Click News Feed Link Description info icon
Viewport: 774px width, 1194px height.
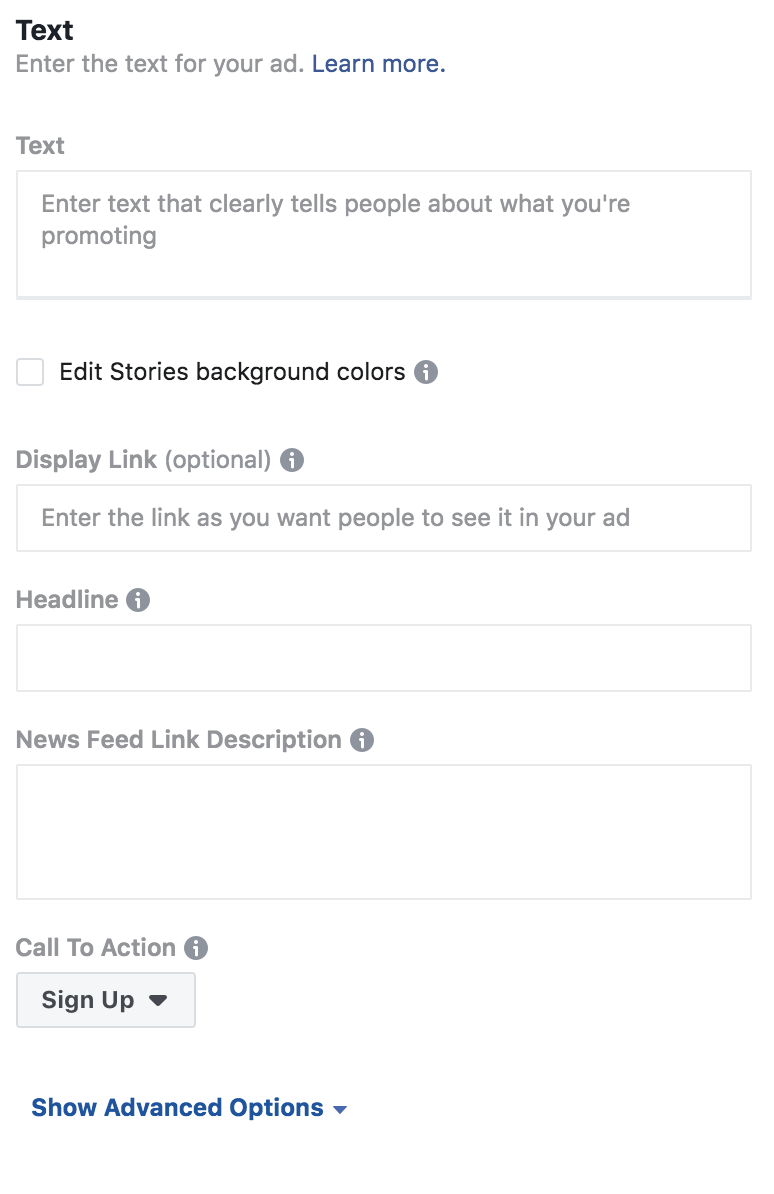tap(362, 740)
